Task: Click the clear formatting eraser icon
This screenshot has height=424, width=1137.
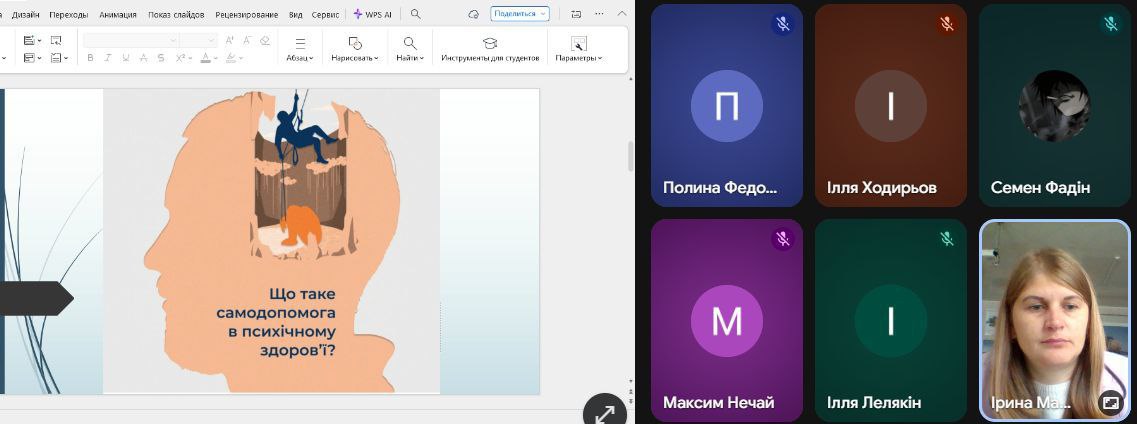Action: click(264, 41)
